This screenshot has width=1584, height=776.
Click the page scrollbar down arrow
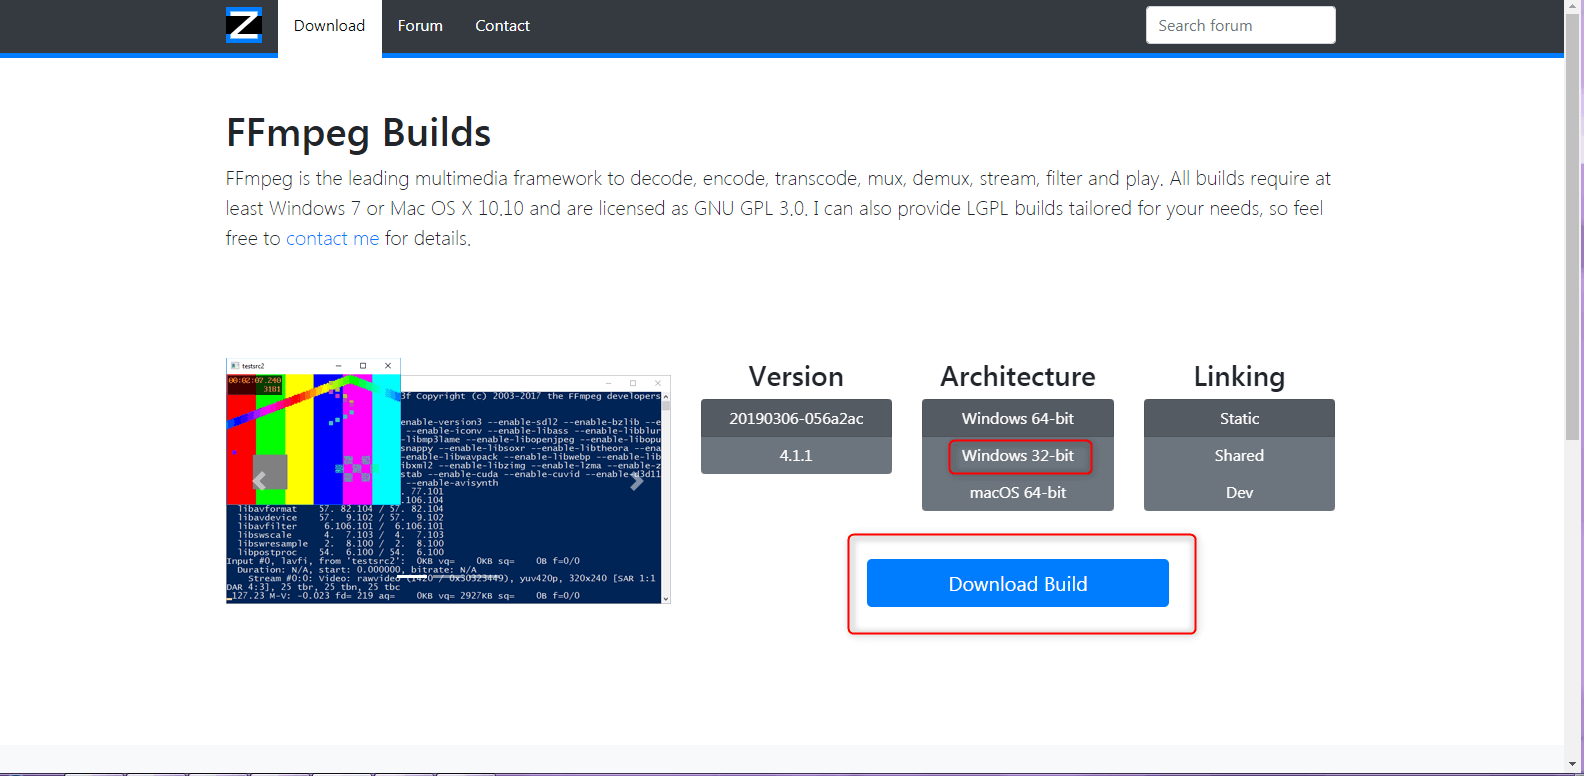[1573, 765]
